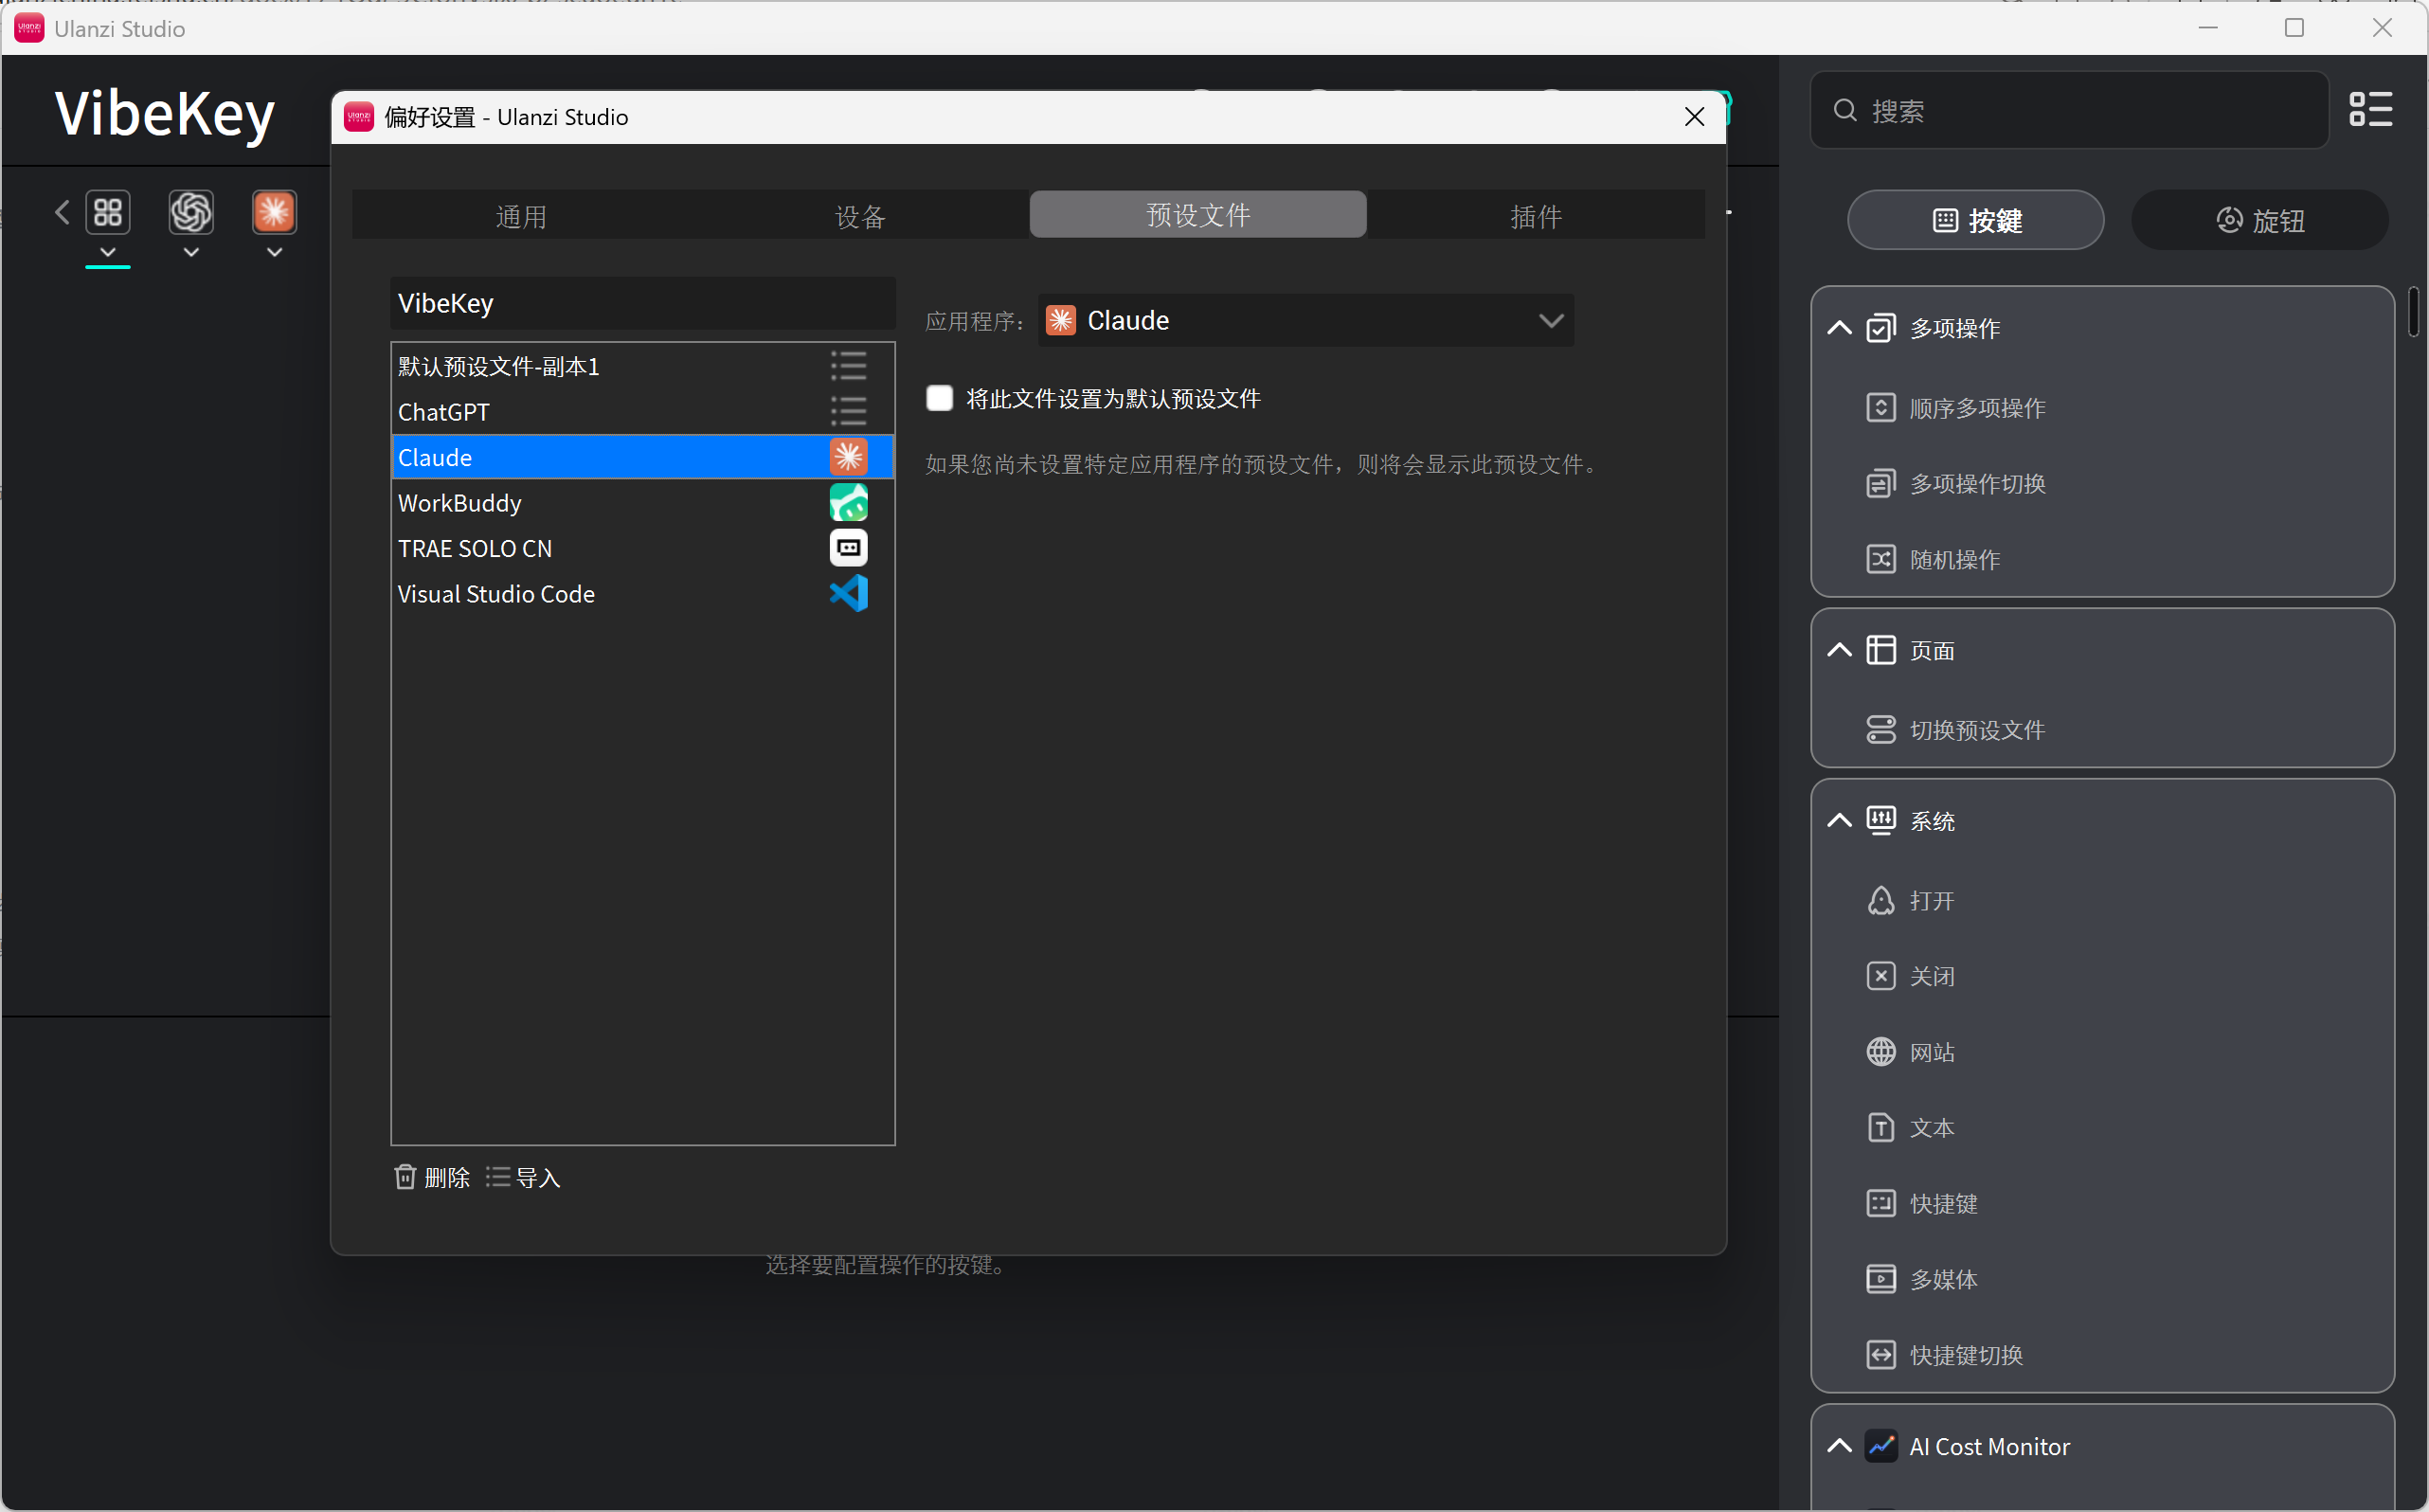The height and width of the screenshot is (1512, 2429).
Task: Close the 偏好设置 dialog
Action: coord(1694,117)
